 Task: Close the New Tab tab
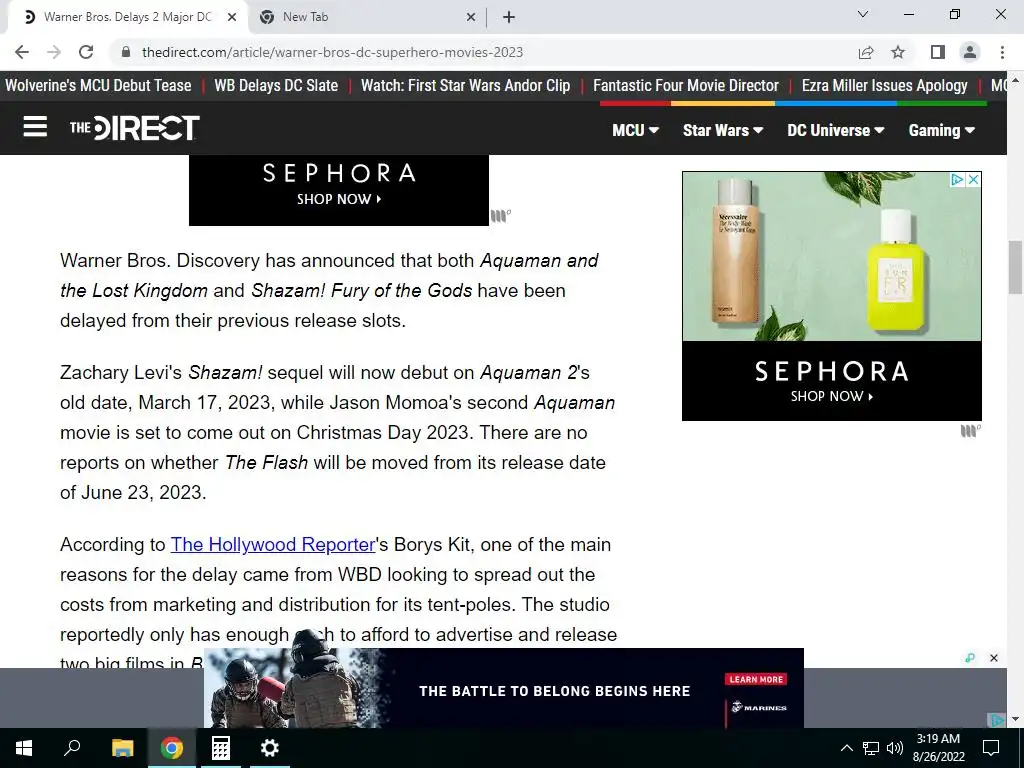471,17
